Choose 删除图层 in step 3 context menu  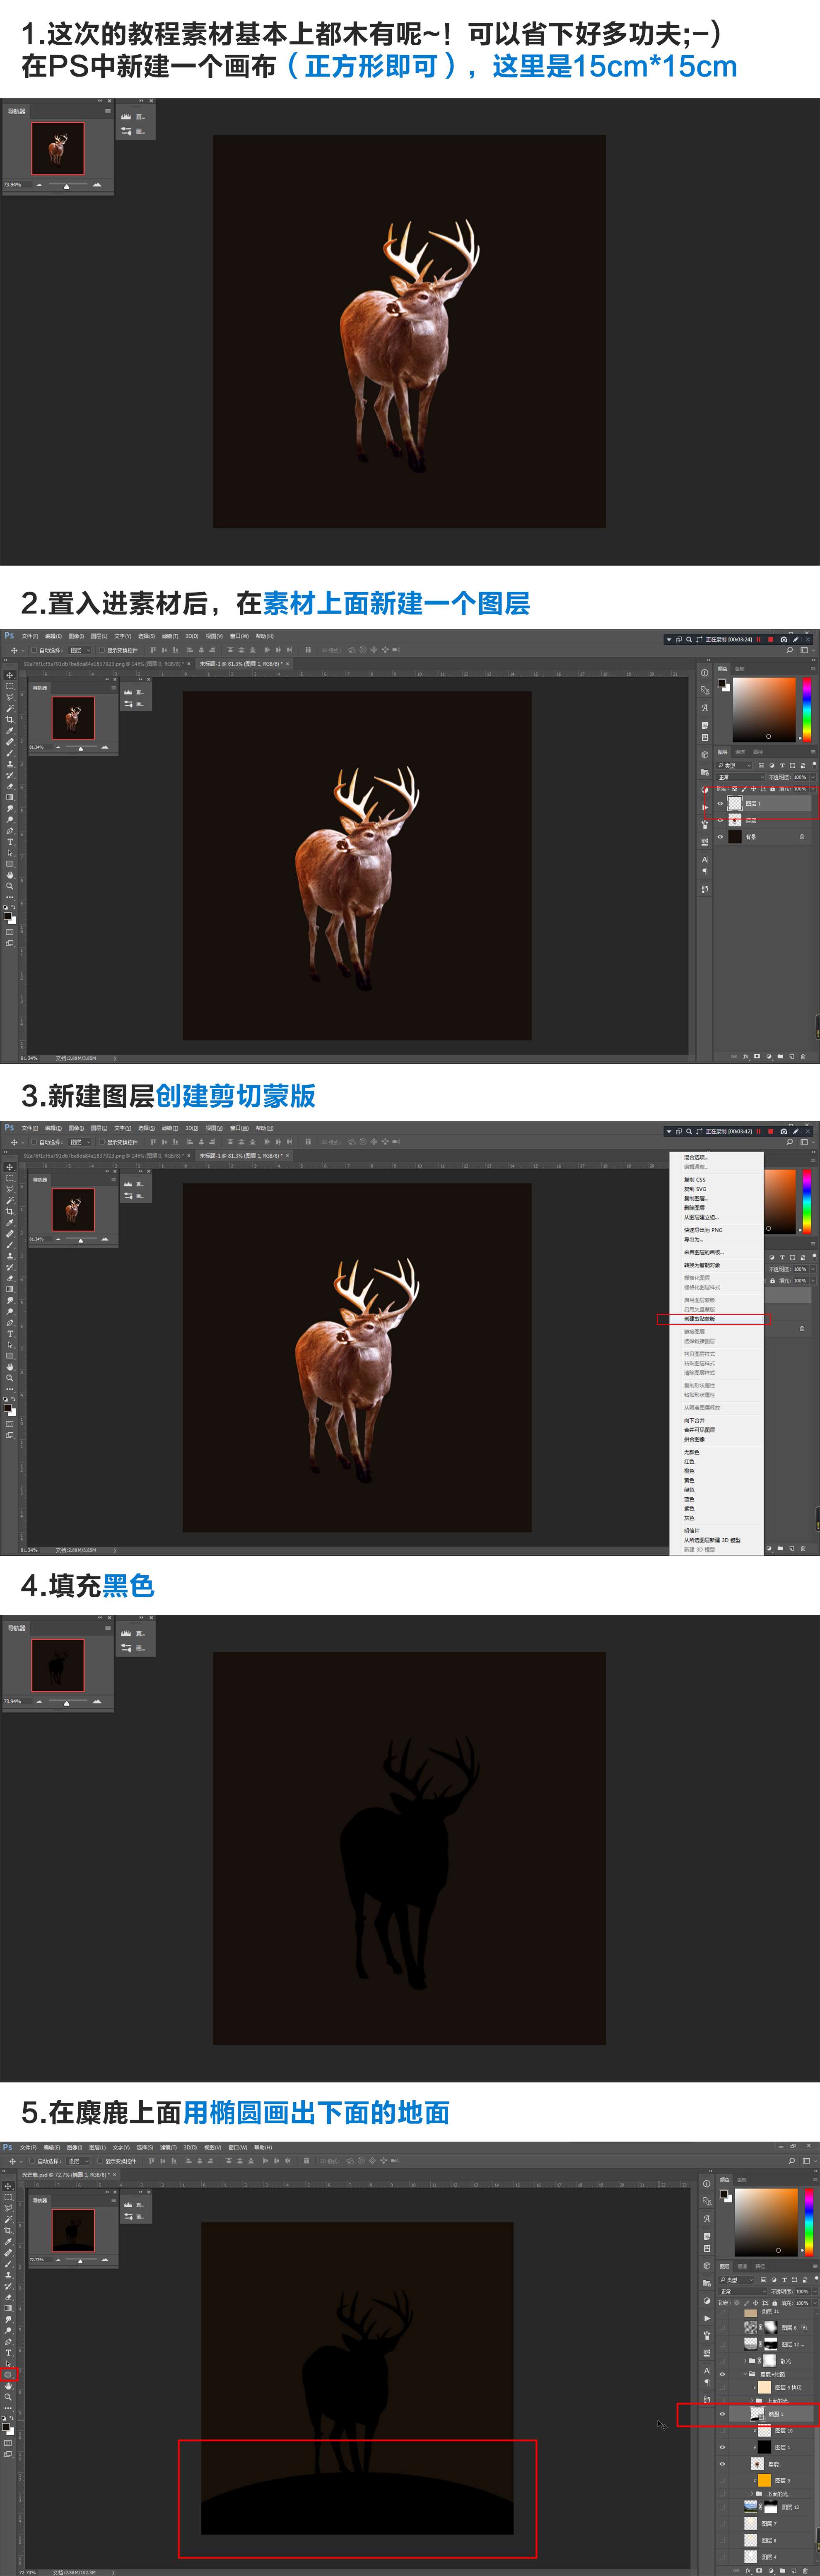[695, 1208]
